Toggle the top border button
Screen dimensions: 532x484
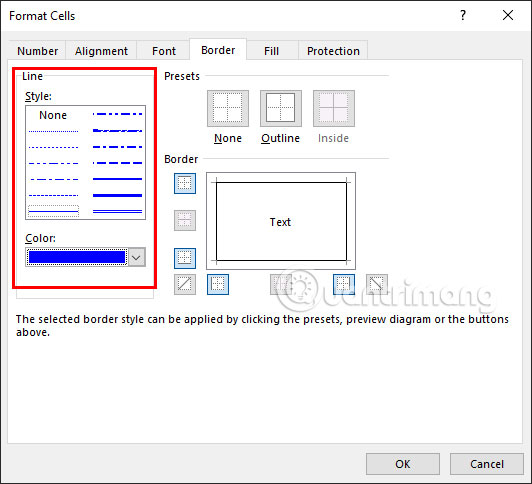tap(185, 183)
